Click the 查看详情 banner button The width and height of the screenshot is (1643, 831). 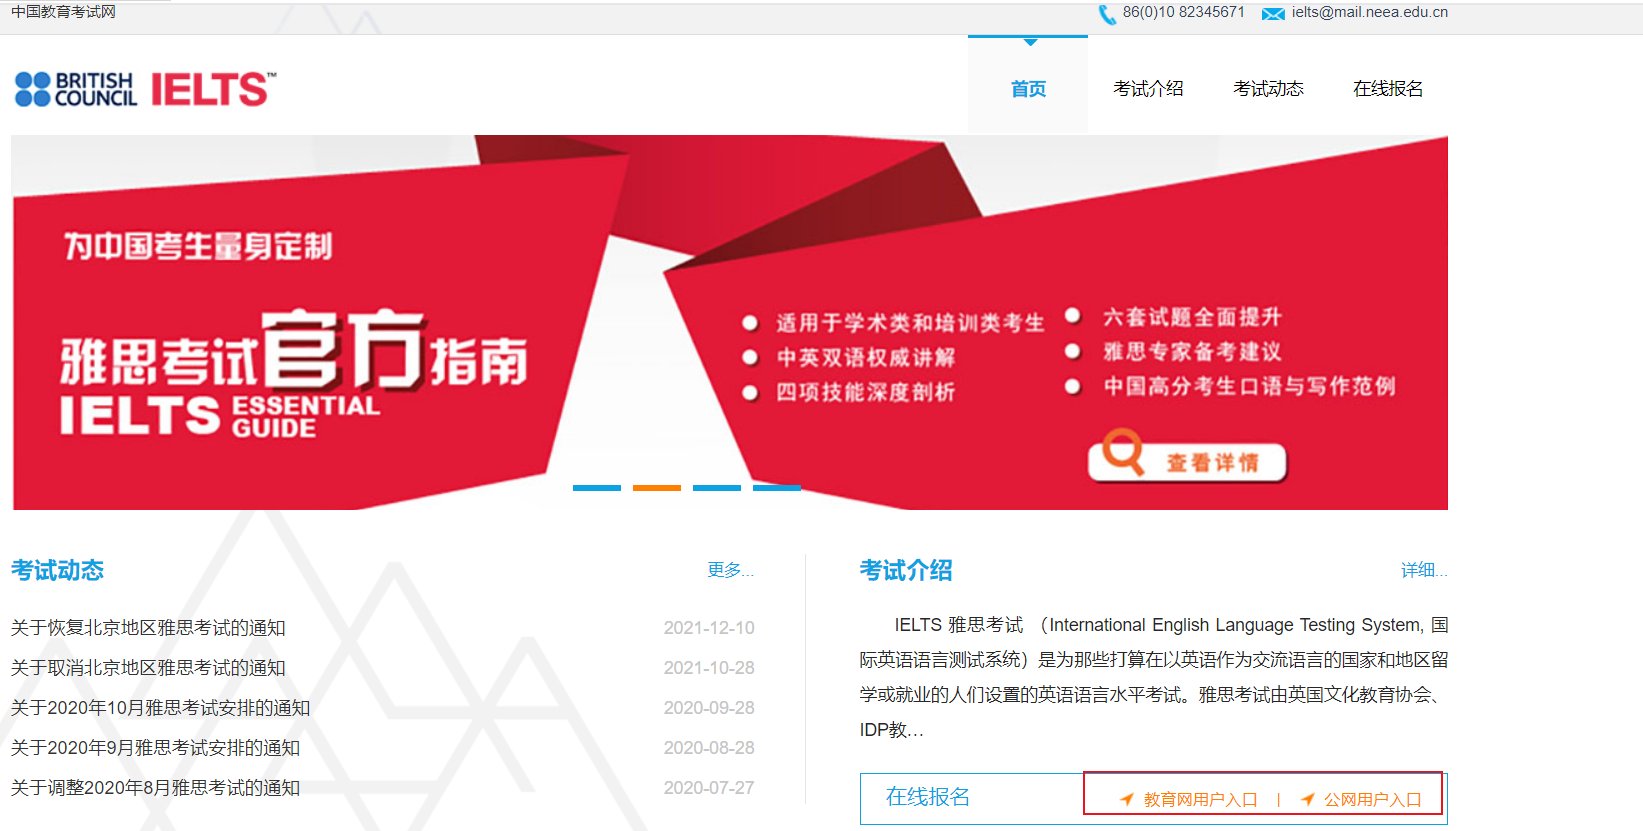1187,462
